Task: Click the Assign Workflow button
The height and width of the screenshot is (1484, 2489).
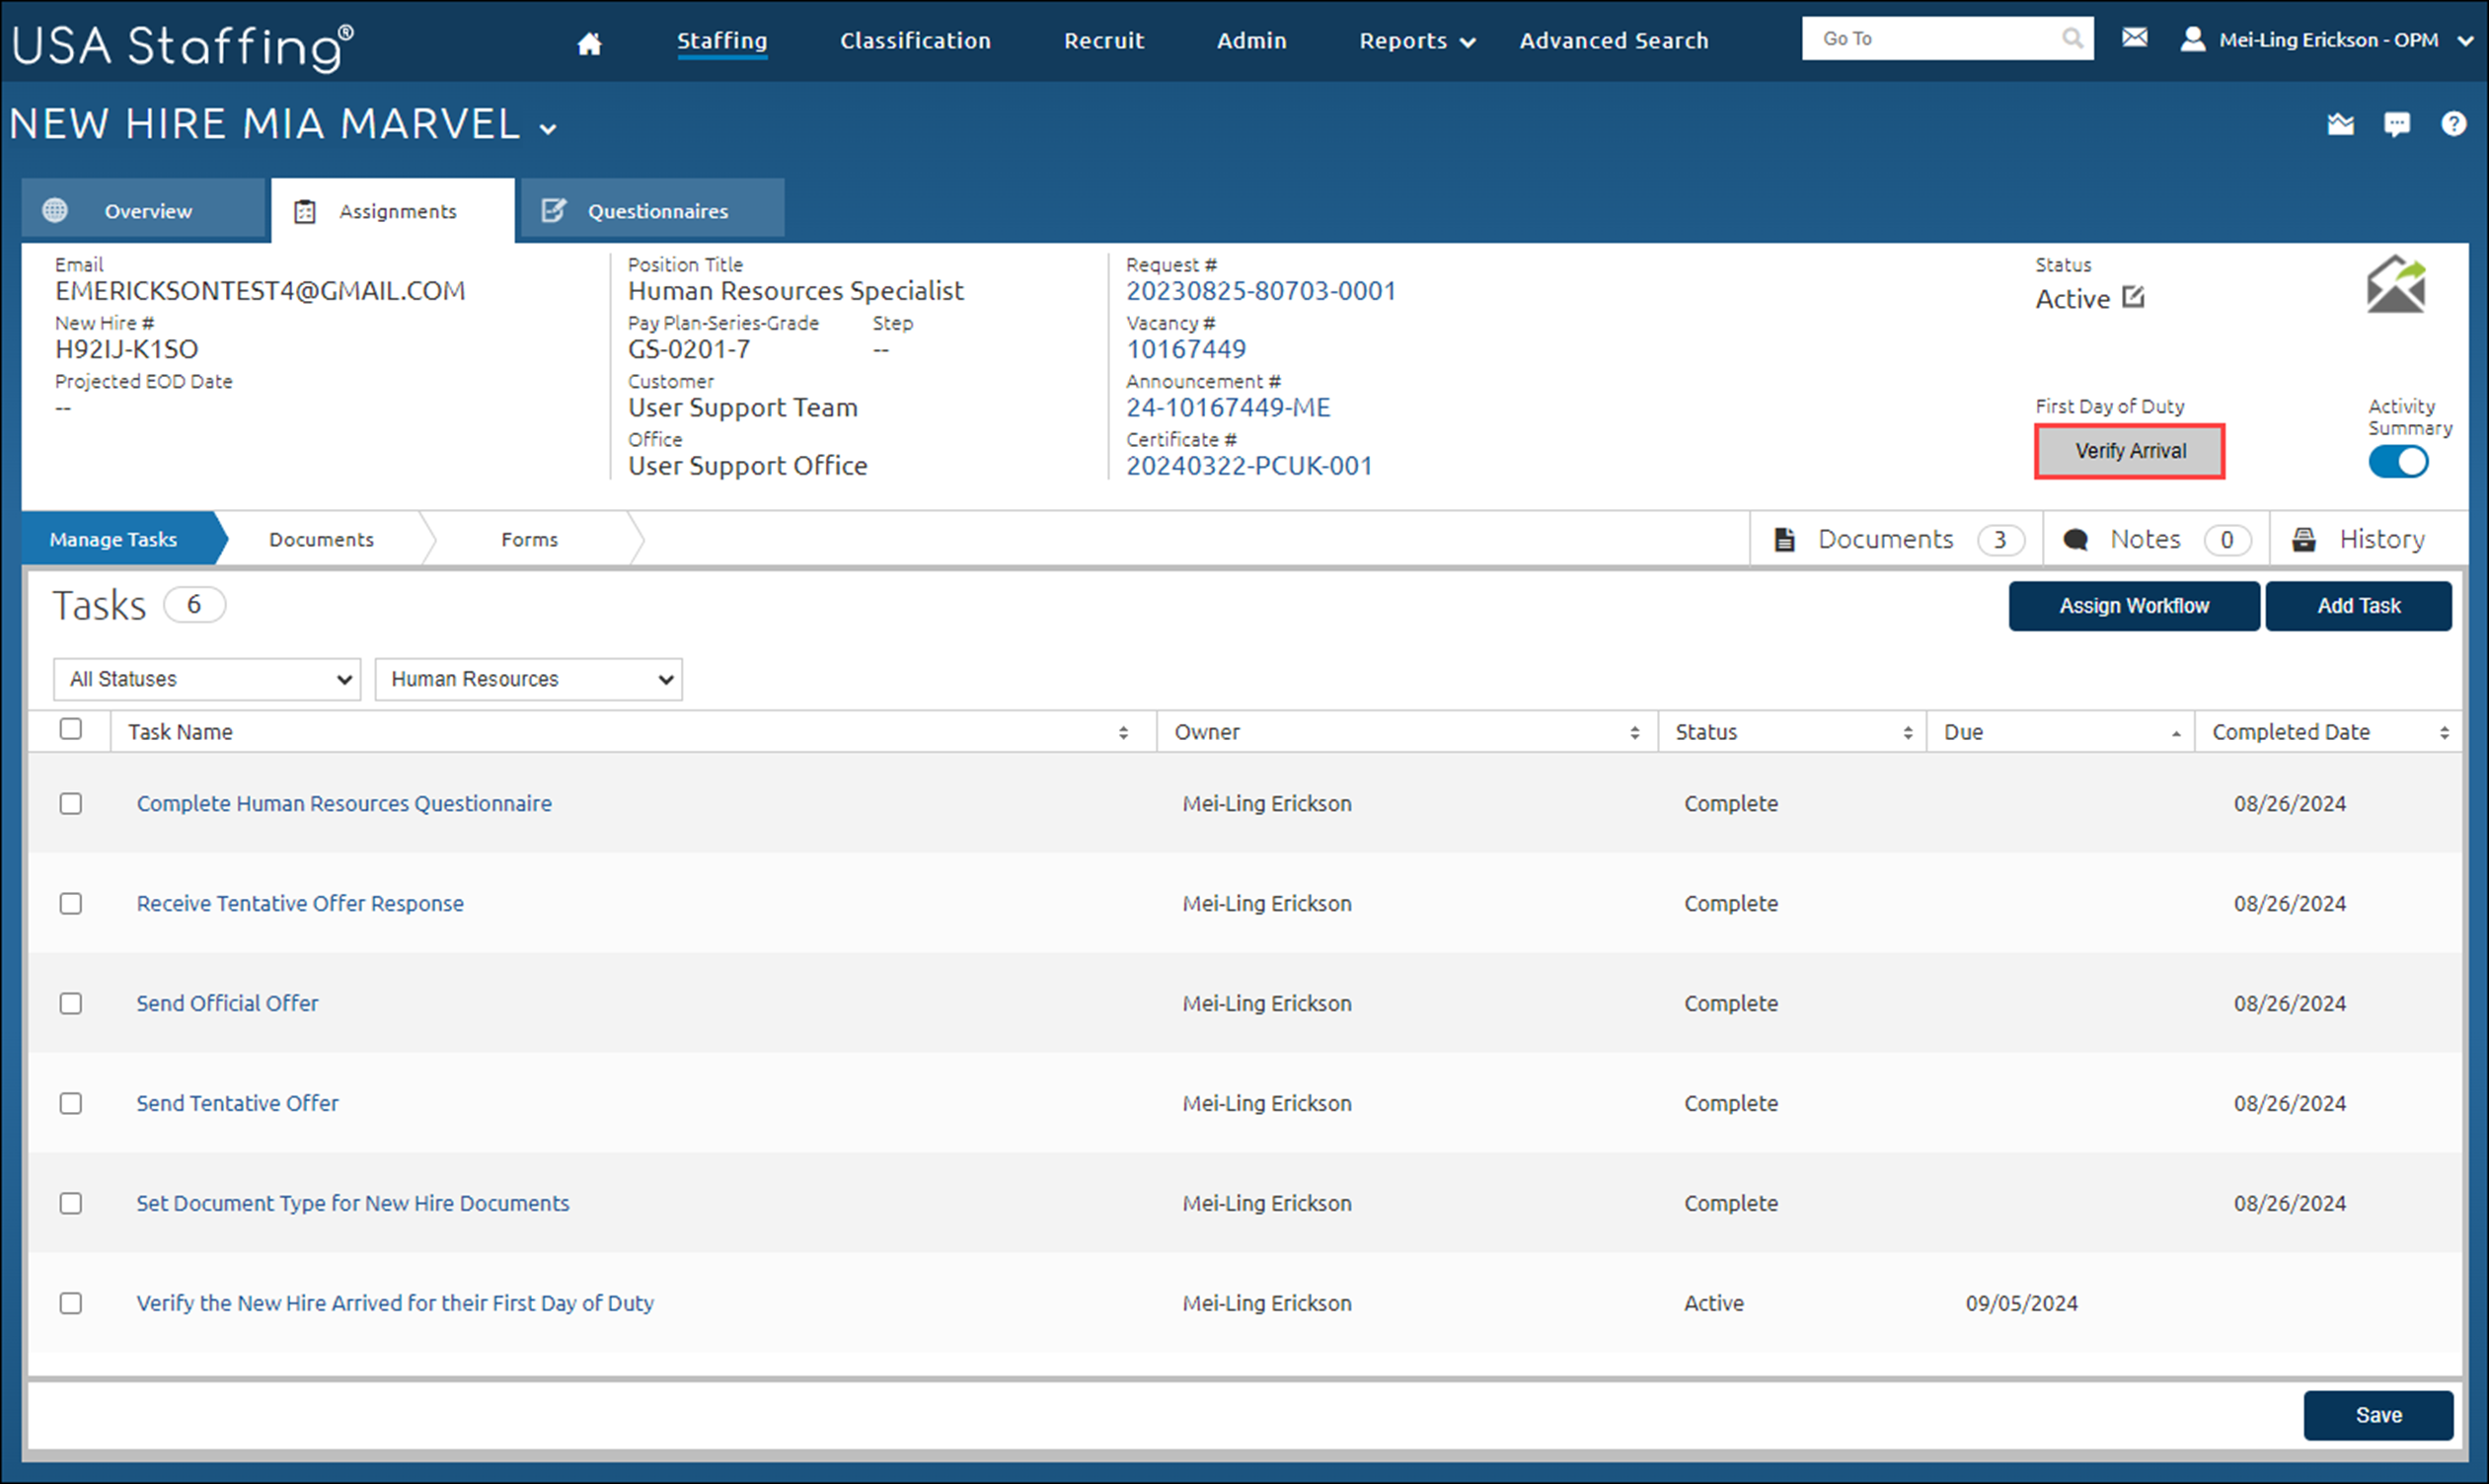Action: pyautogui.click(x=2134, y=606)
